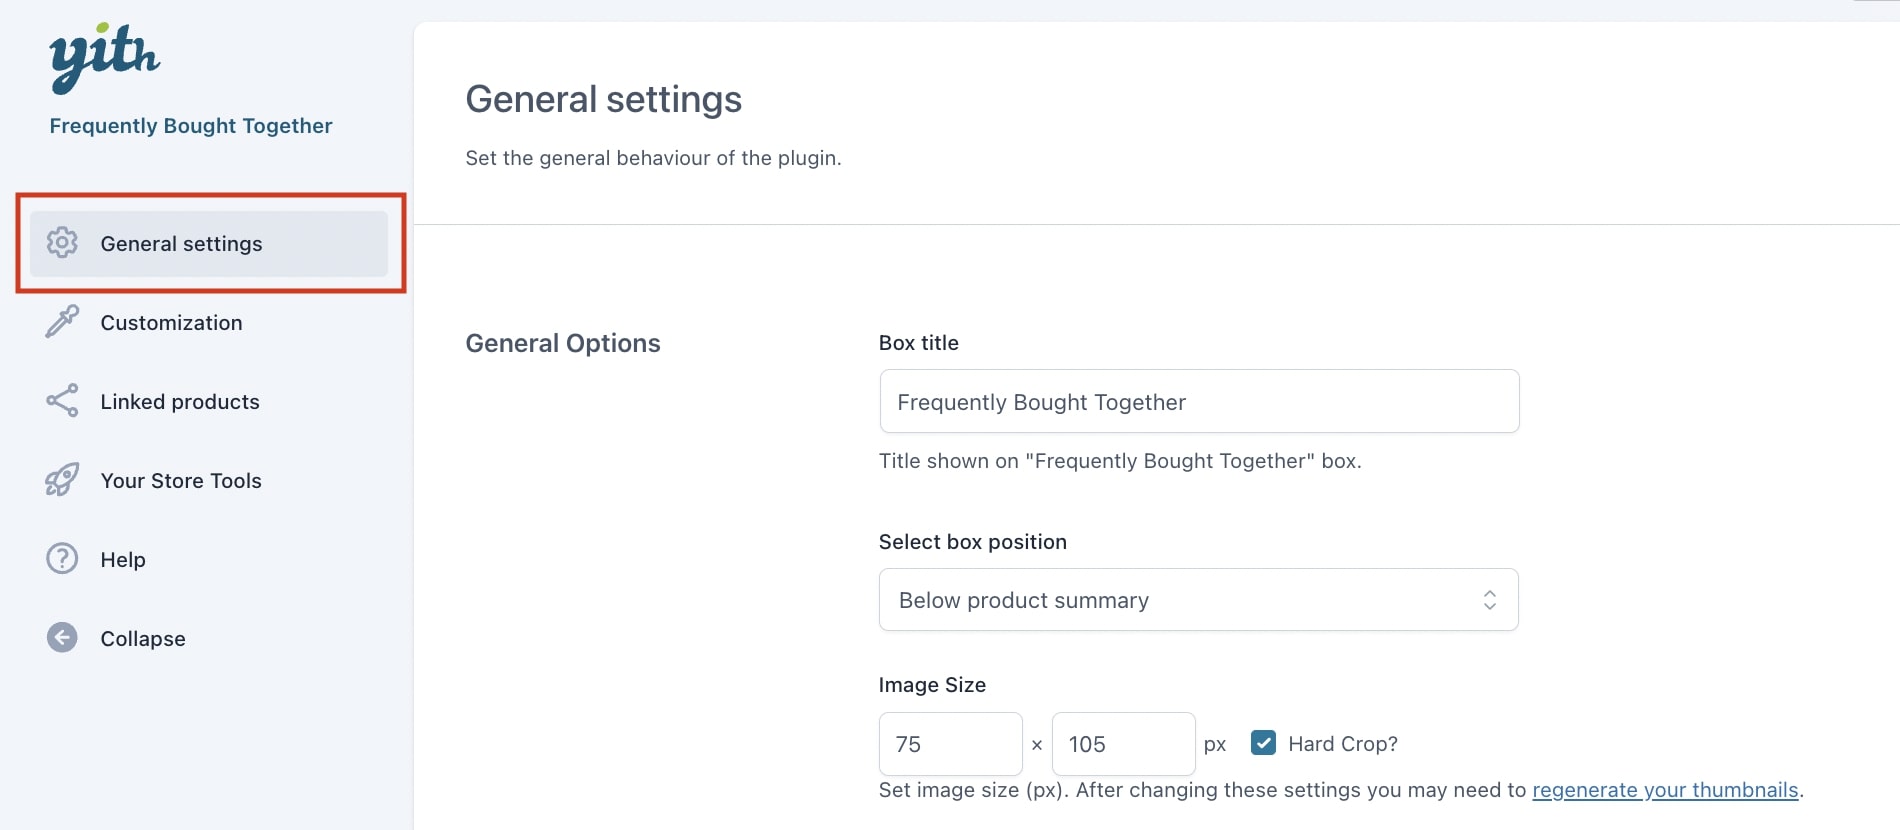Click the dropdown arrows on Below product summary
This screenshot has height=830, width=1900.
(1489, 600)
